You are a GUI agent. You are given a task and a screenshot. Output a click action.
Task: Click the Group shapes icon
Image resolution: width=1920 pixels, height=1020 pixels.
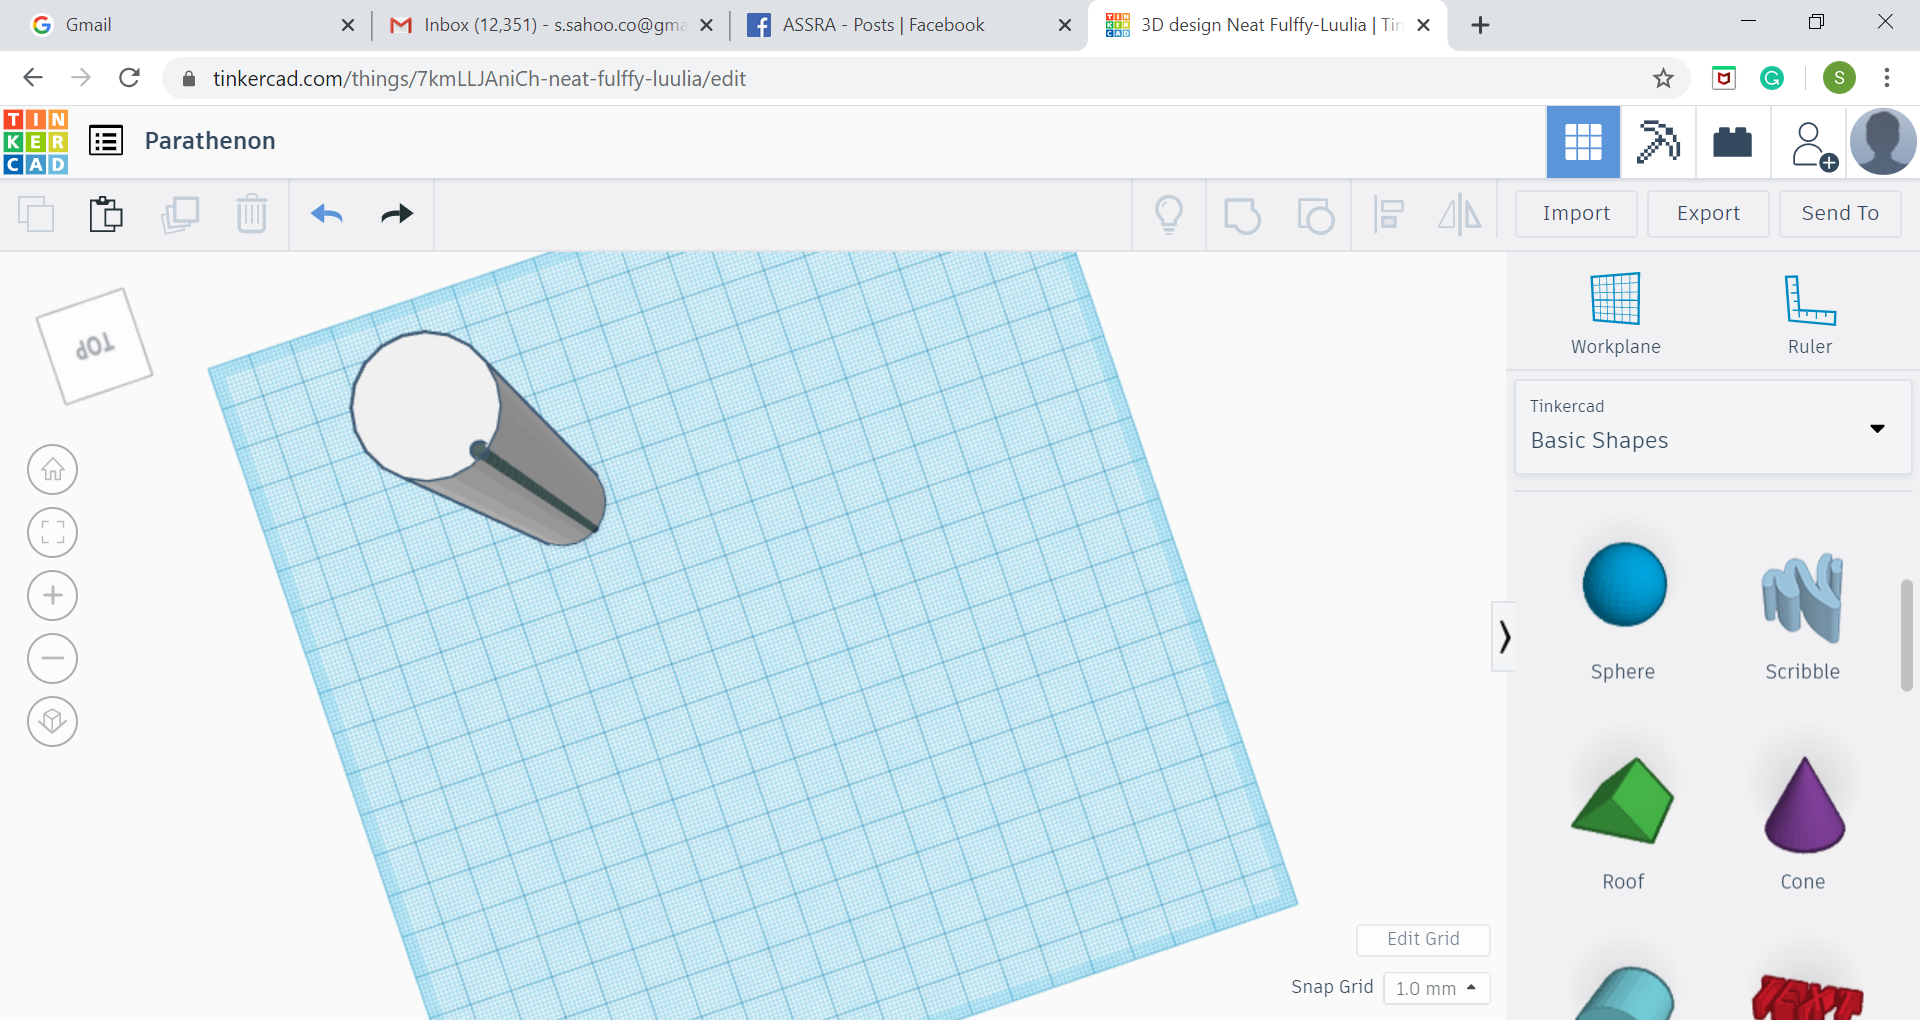(1243, 214)
